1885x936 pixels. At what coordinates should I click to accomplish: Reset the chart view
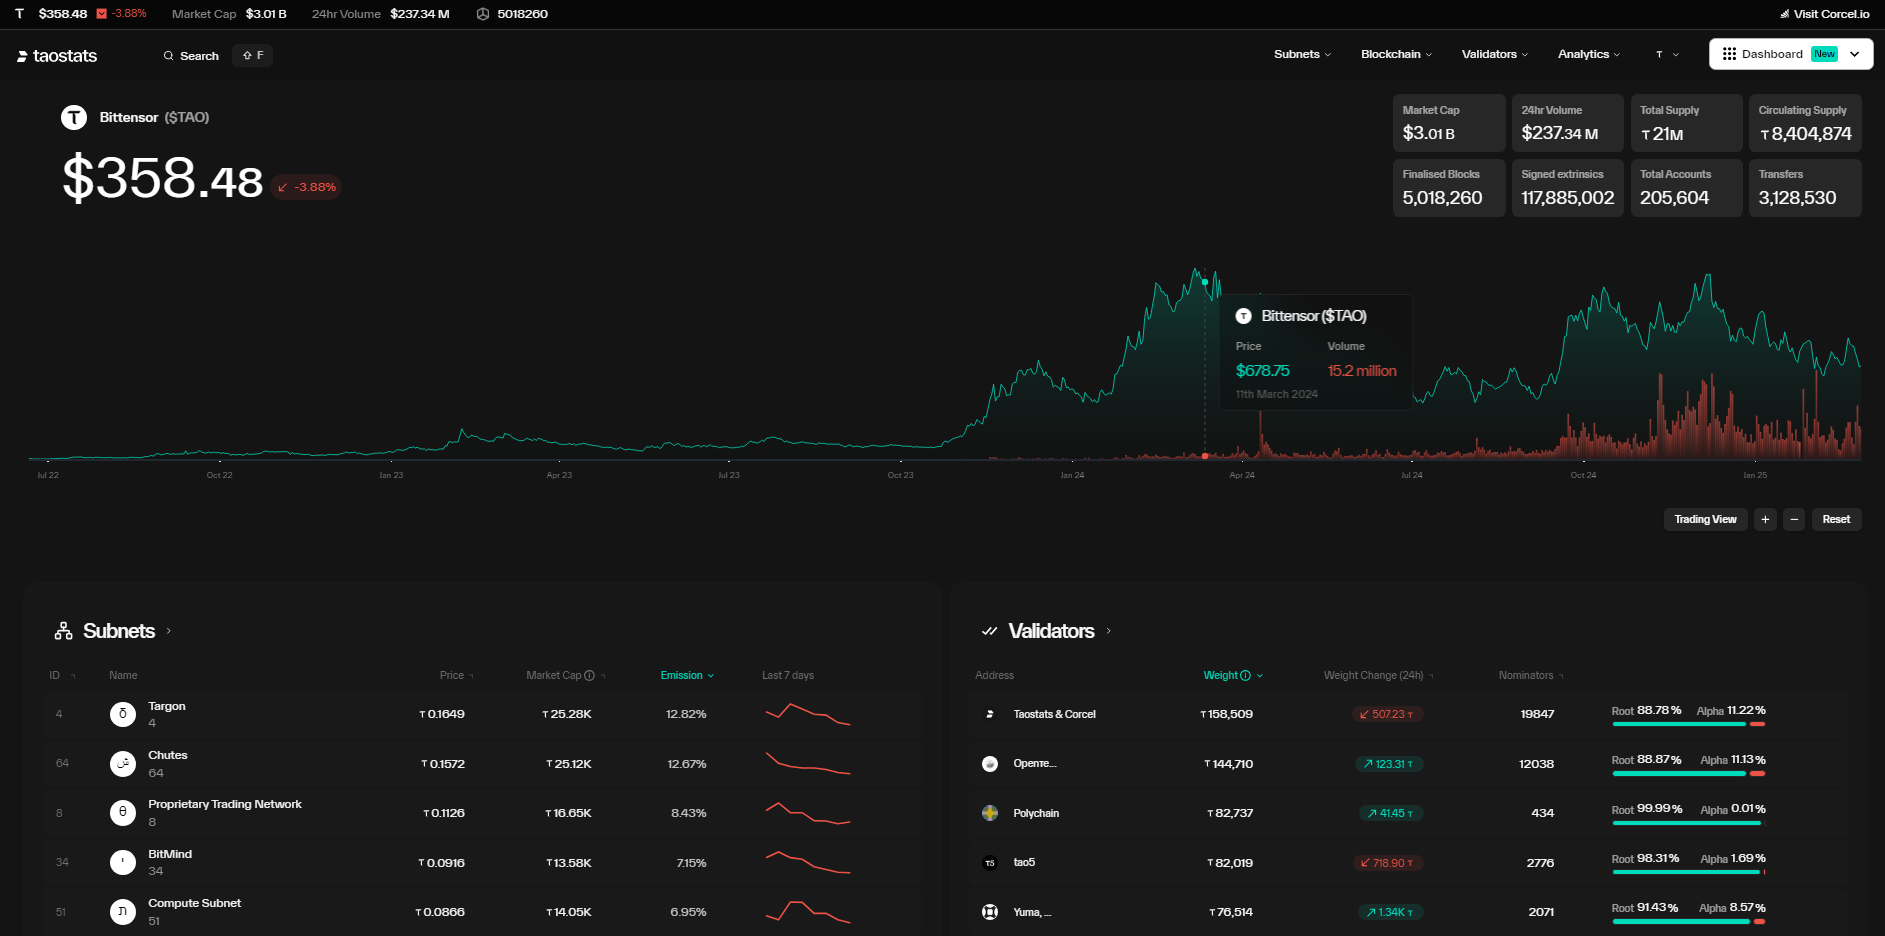[1835, 519]
